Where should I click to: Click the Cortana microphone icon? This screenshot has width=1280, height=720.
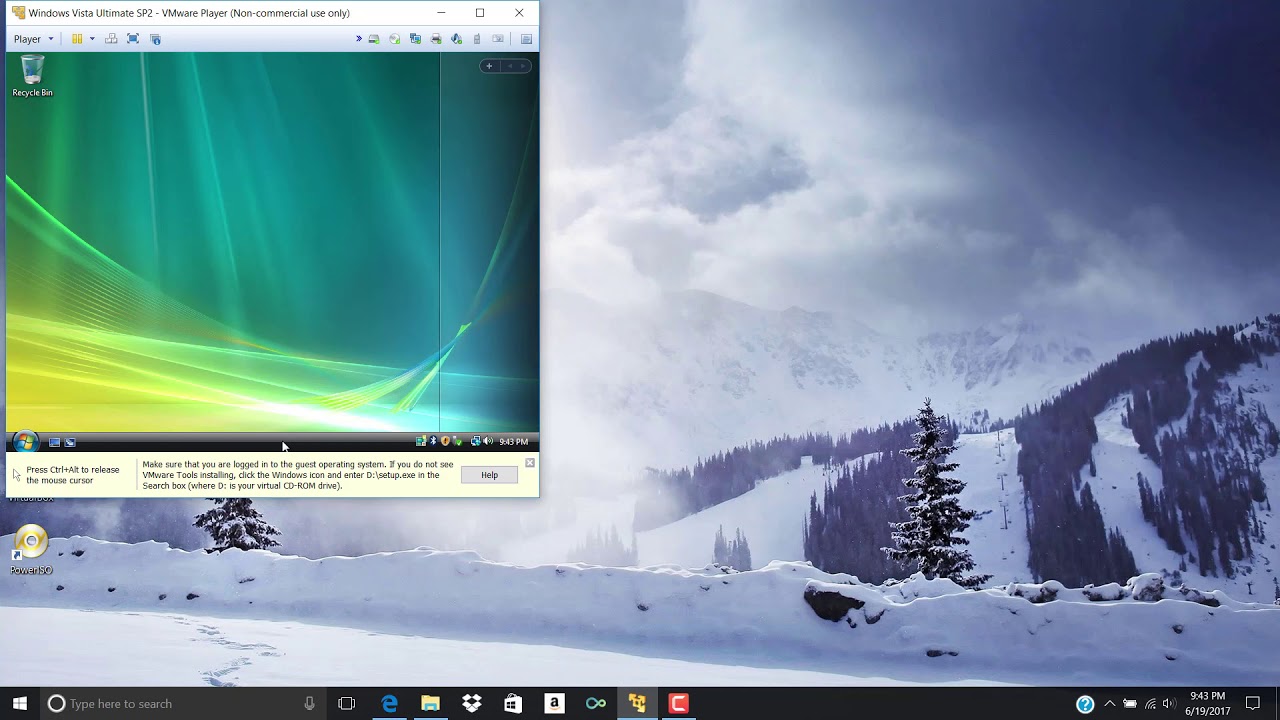point(310,703)
